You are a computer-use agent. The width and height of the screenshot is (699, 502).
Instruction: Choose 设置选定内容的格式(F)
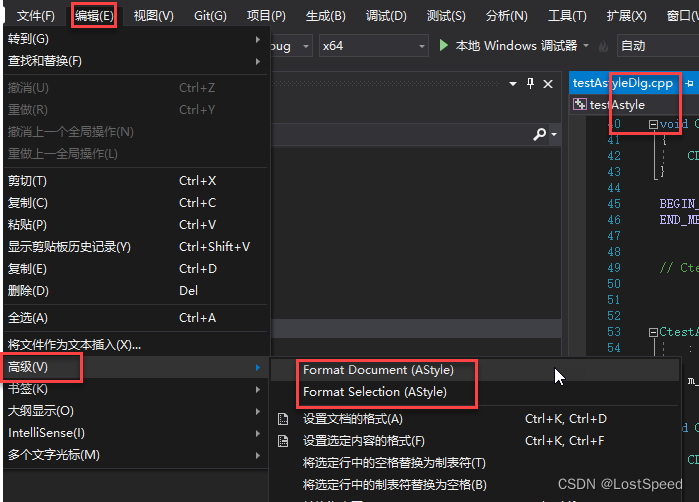click(x=475, y=441)
